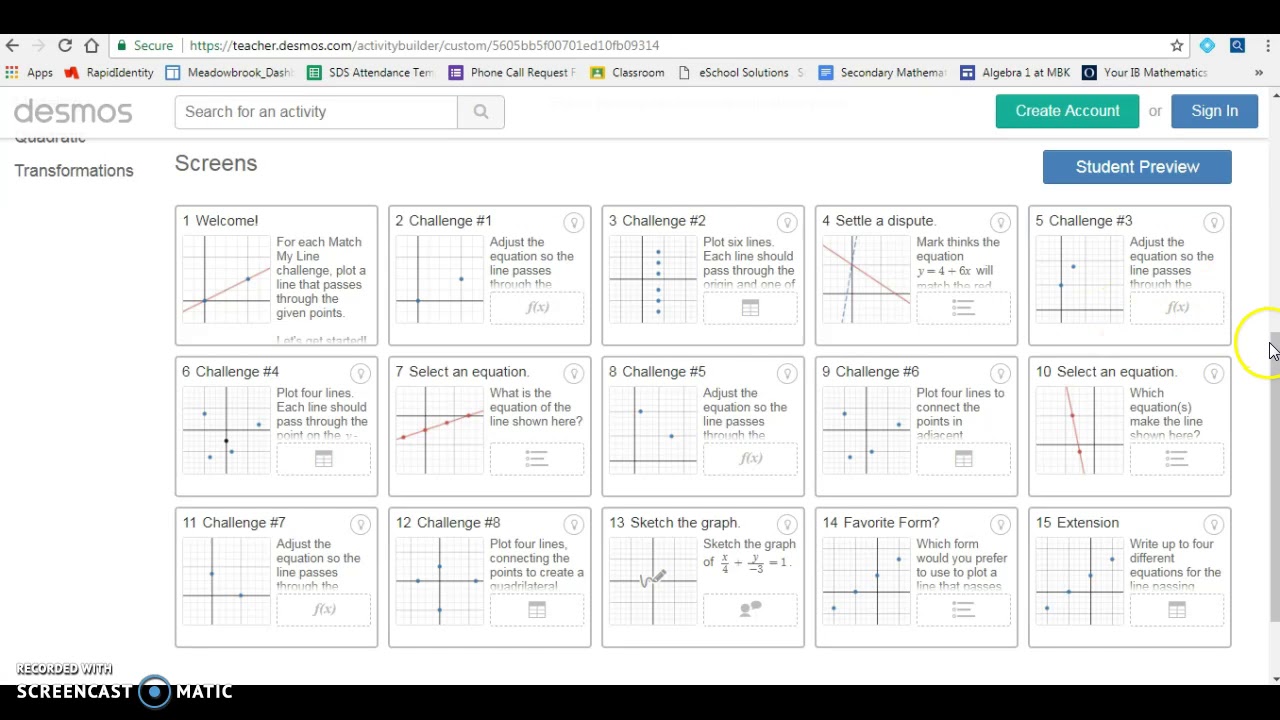Click the browser address bar URL
This screenshot has height=720, width=1280.
[x=424, y=45]
